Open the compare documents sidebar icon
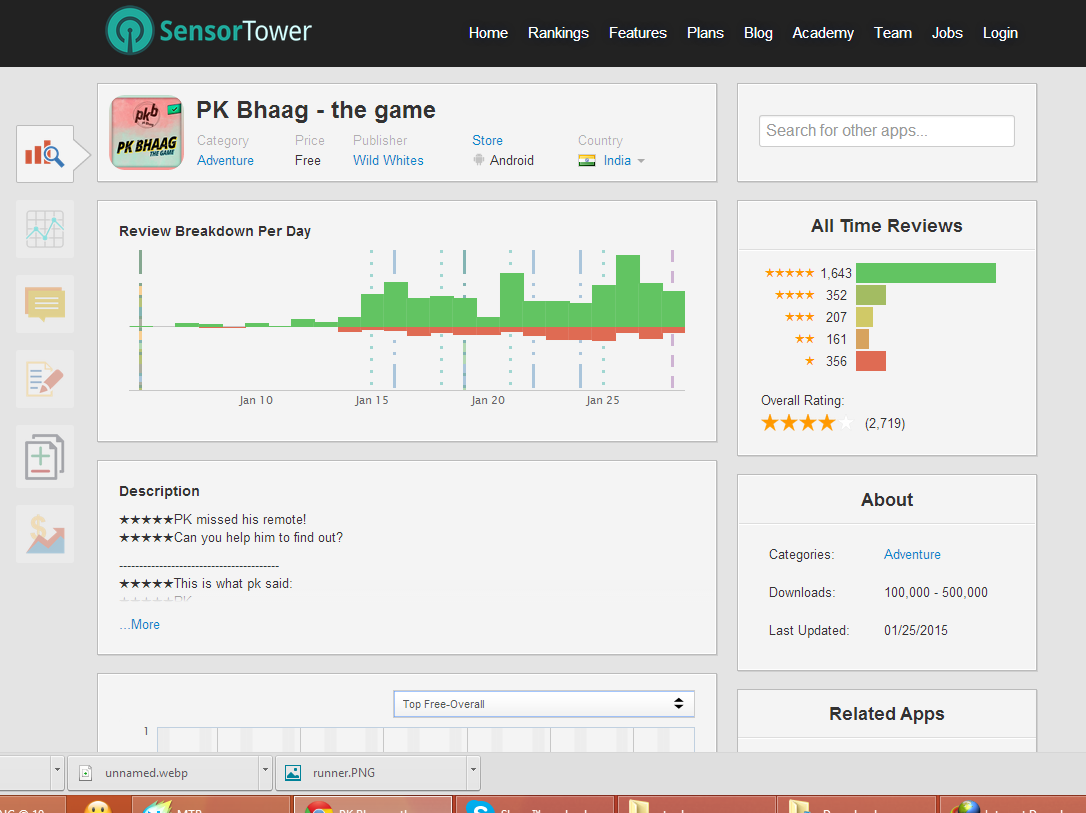 coord(45,456)
